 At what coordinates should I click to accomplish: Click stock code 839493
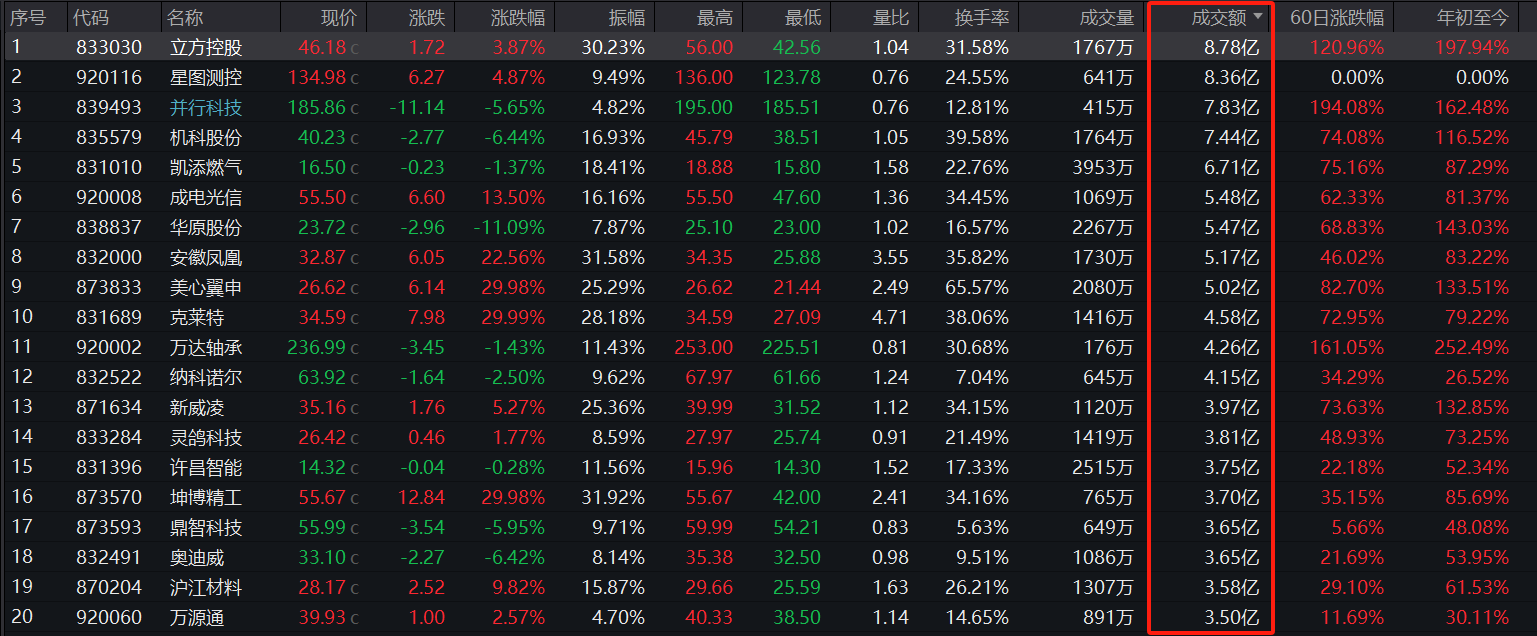[x=109, y=107]
